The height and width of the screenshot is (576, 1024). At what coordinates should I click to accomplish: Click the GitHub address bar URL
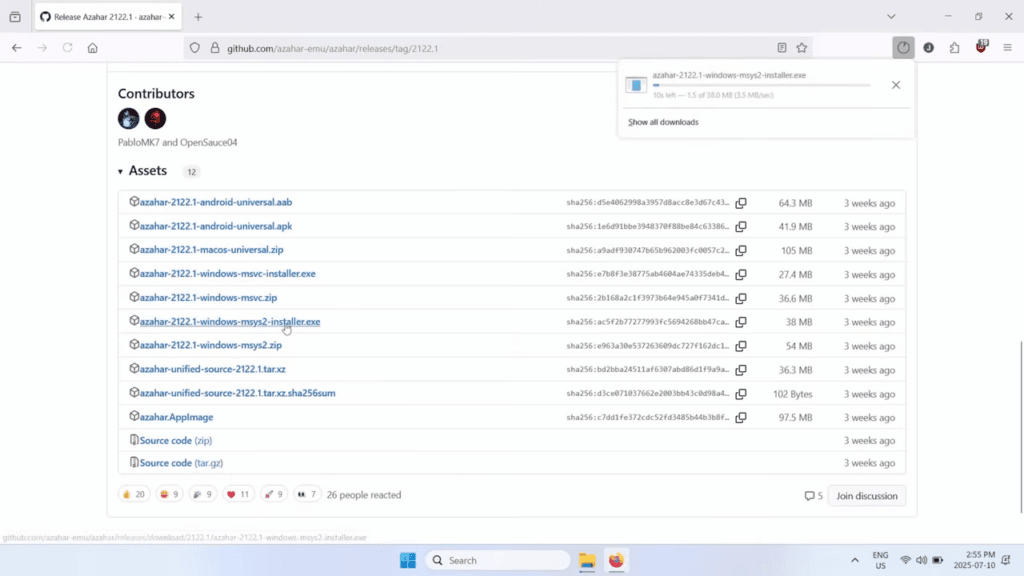[x=332, y=48]
